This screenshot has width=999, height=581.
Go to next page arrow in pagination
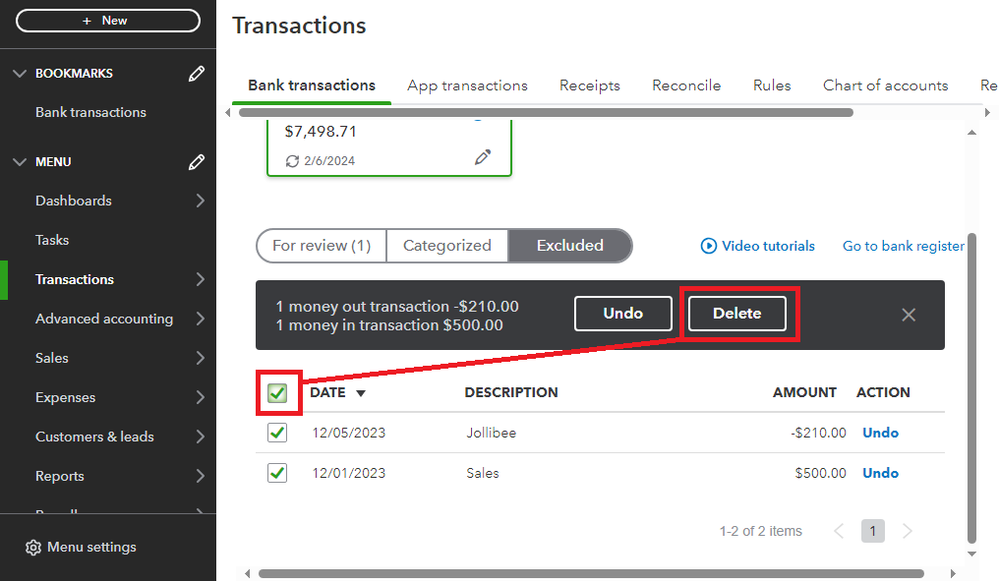point(907,531)
